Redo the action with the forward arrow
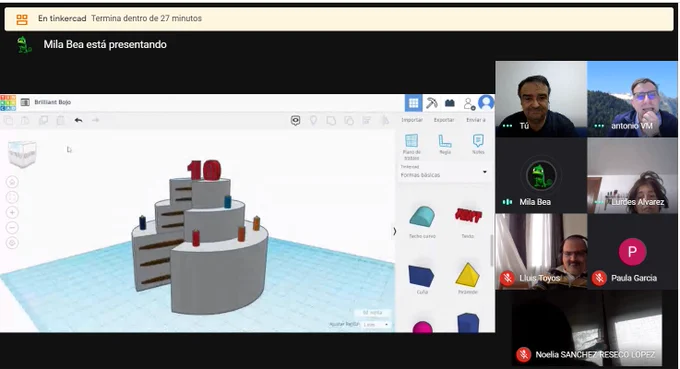 [95, 120]
